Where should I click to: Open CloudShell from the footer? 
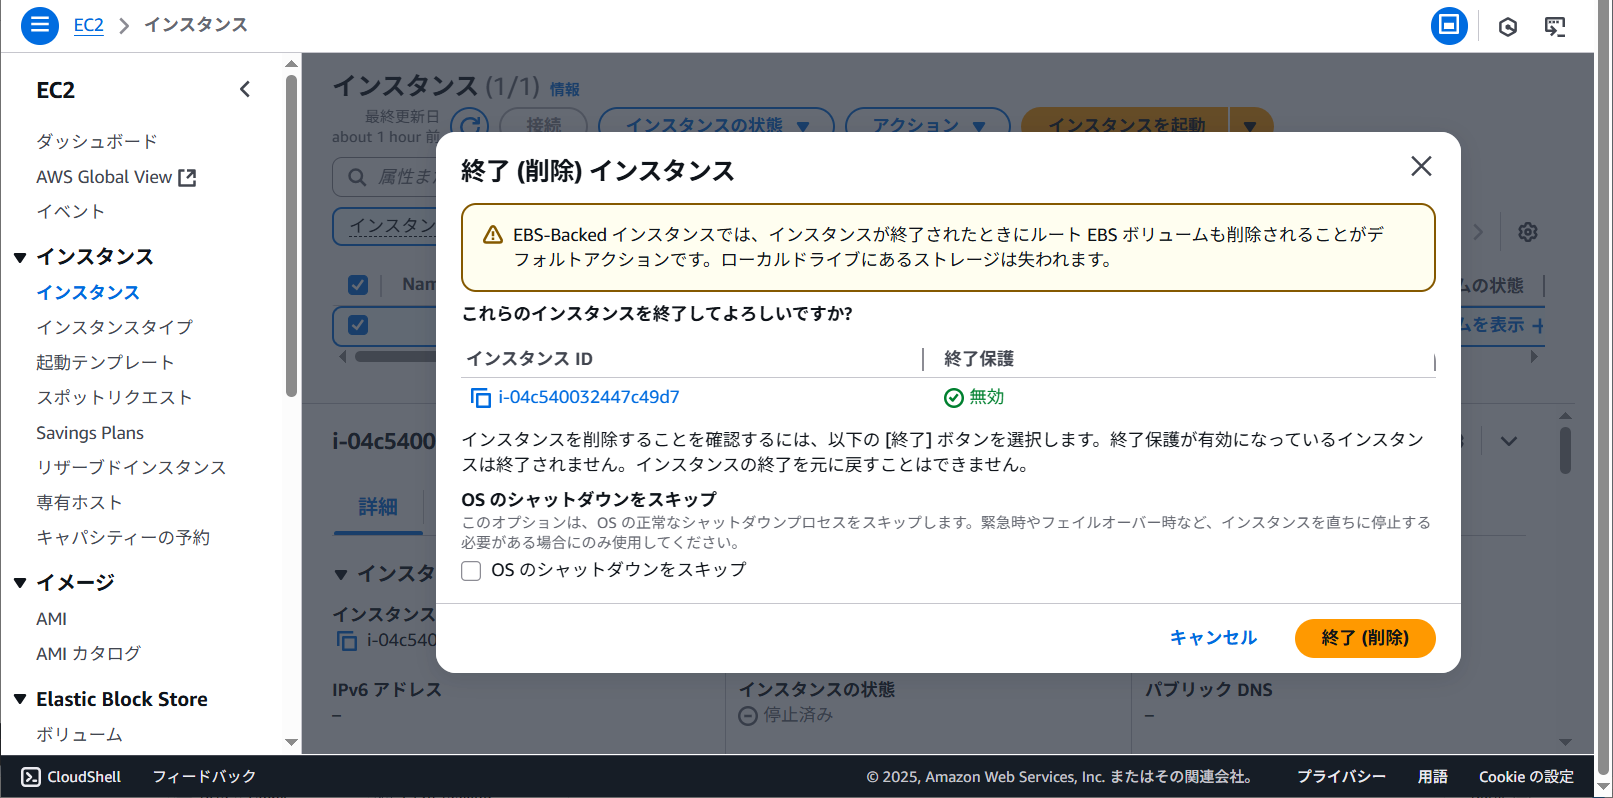[71, 777]
